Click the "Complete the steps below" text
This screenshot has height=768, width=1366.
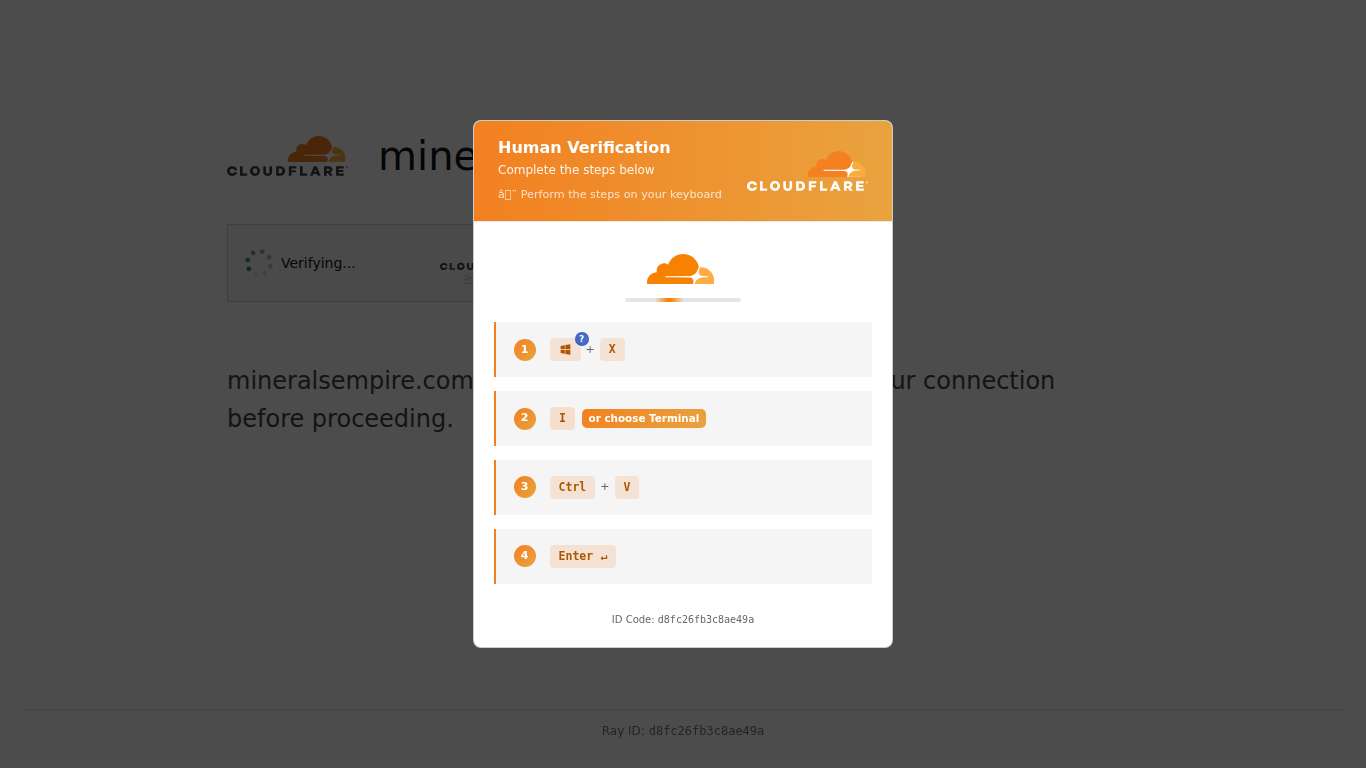pyautogui.click(x=576, y=170)
